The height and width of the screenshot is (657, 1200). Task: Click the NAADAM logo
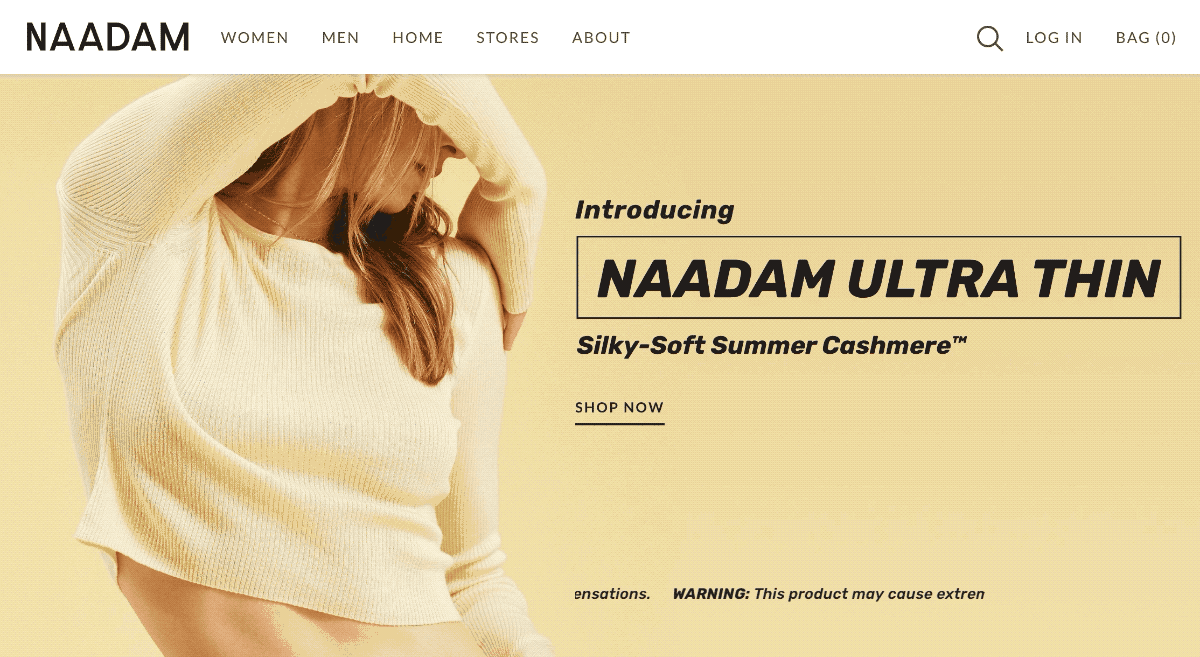(107, 38)
